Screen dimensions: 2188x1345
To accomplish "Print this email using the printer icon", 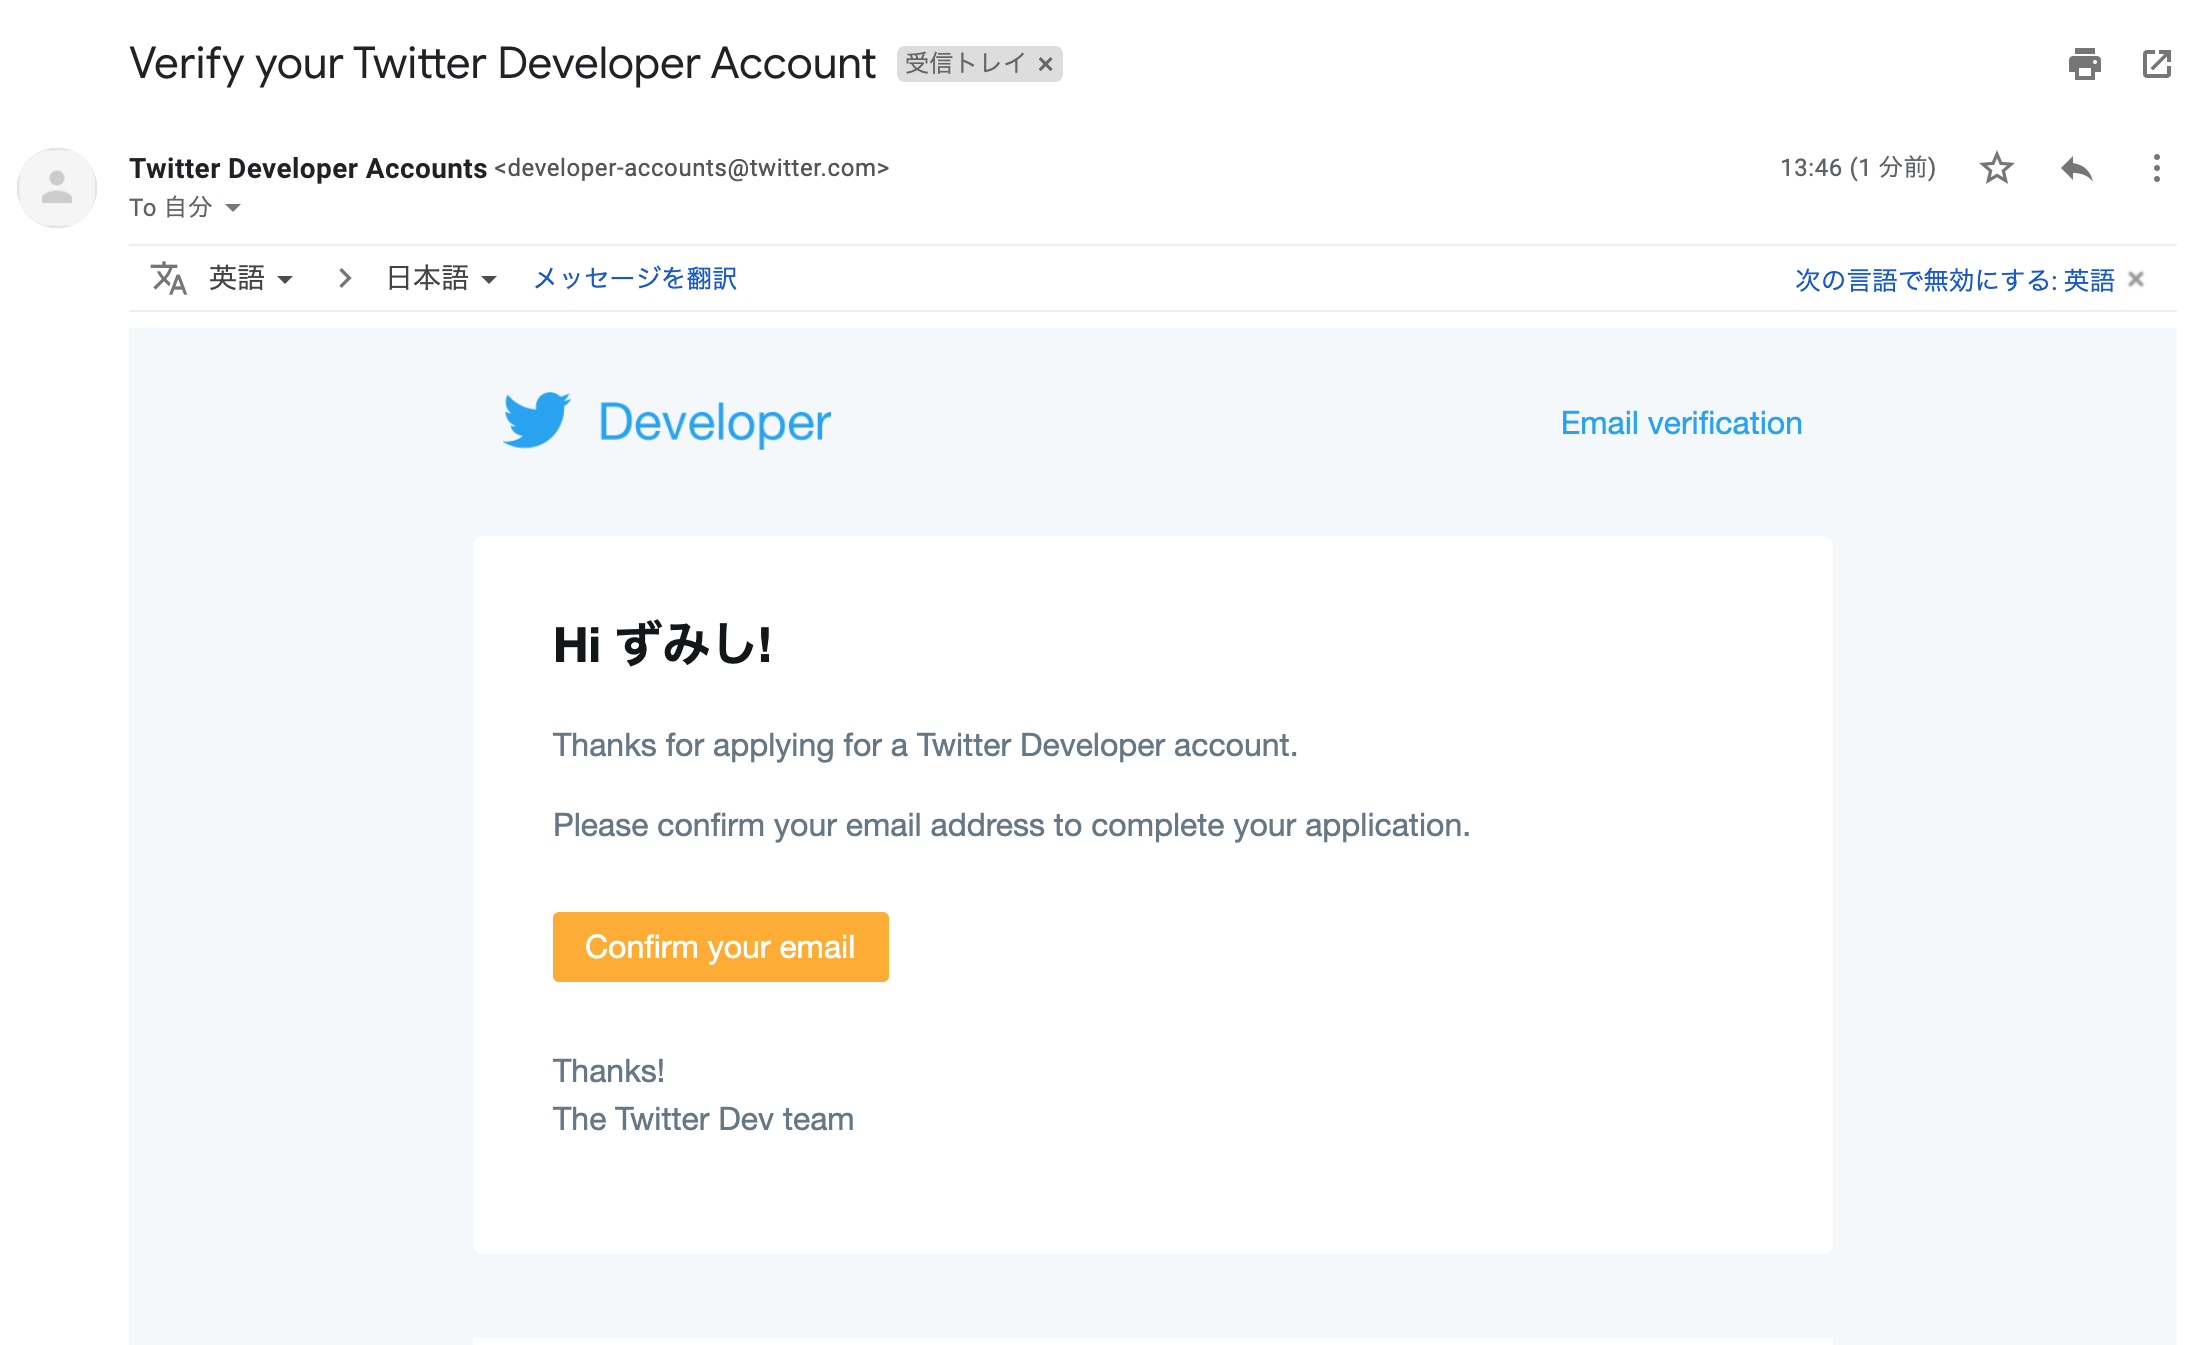I will 2084,64.
